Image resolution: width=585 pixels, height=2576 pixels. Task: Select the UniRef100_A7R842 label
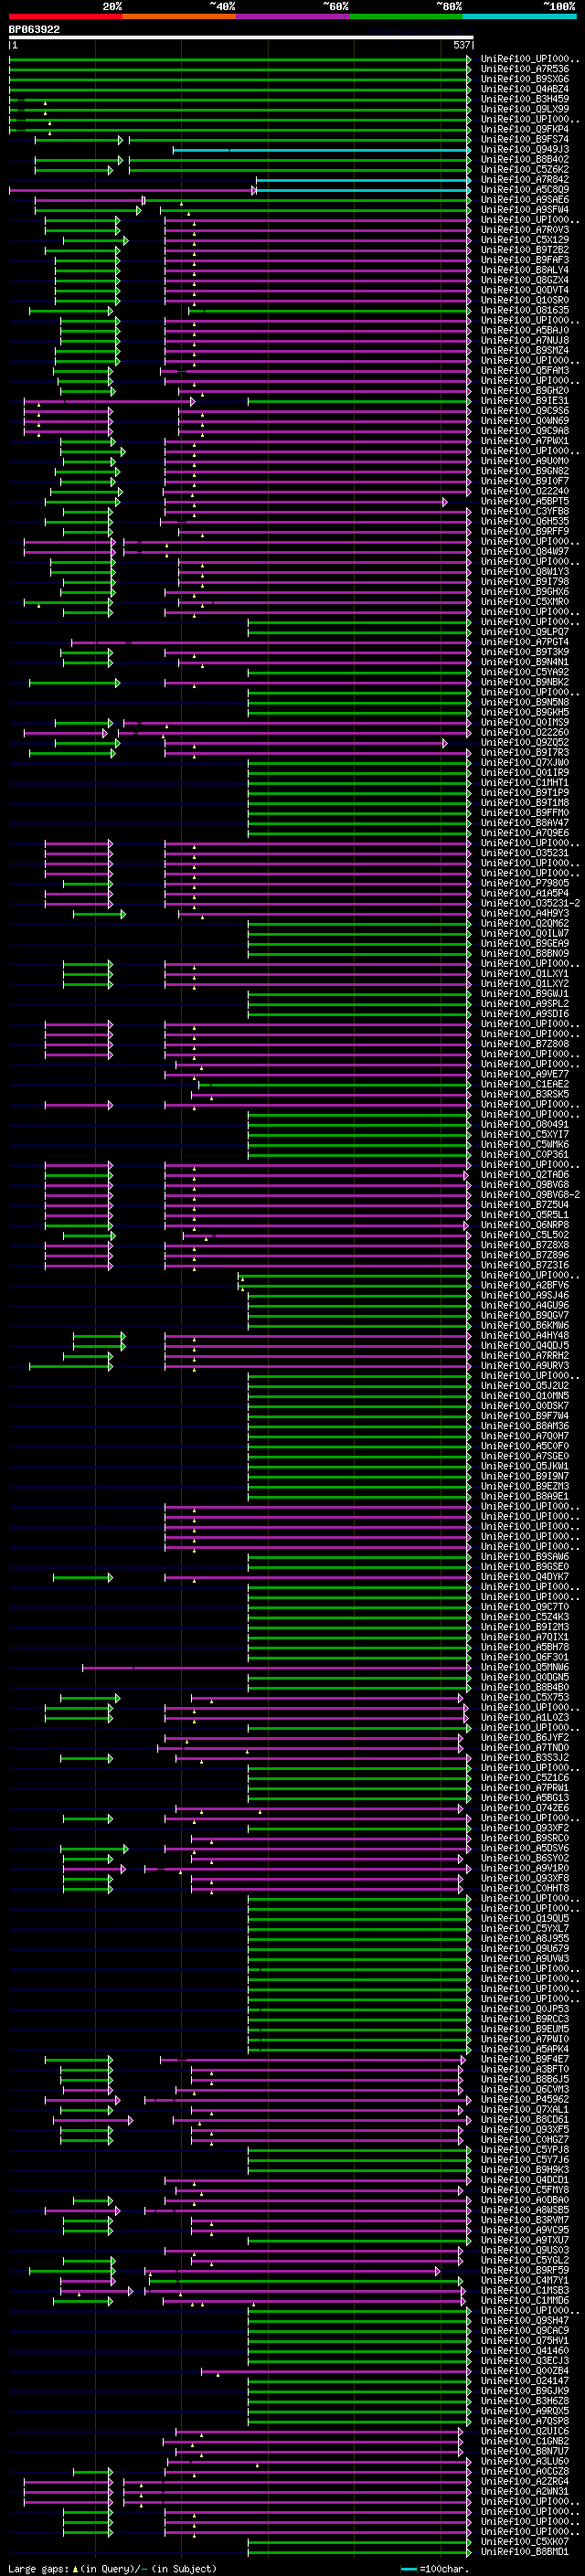(525, 179)
